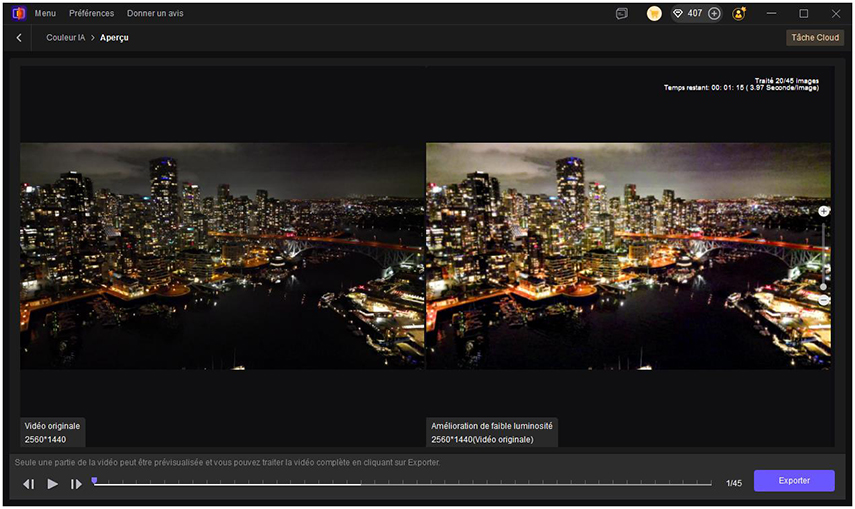The height and width of the screenshot is (509, 855).
Task: Click the gold coin premium icon
Action: point(654,14)
